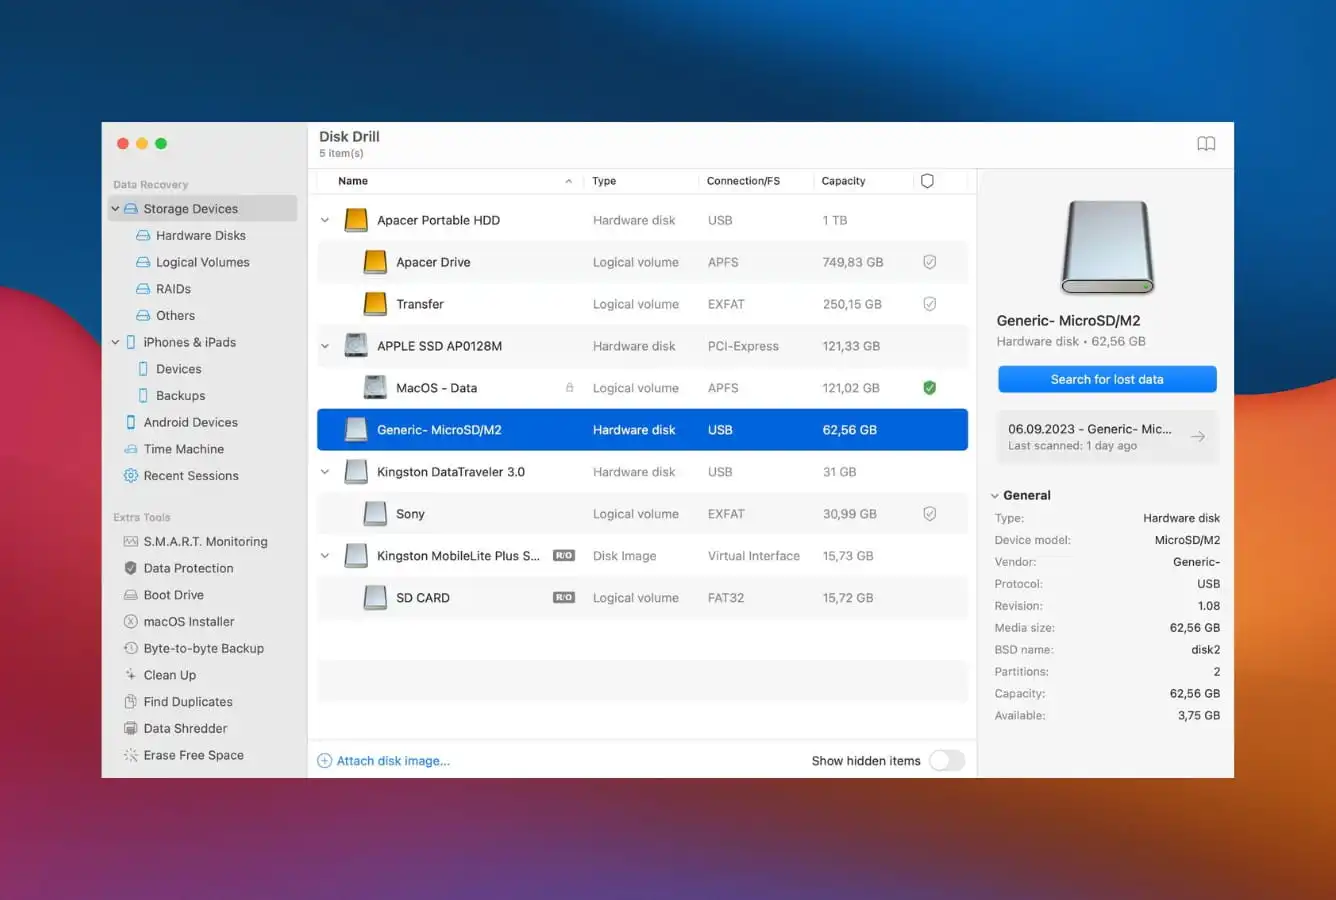
Task: Open Recent Sessions
Action: [x=180, y=476]
